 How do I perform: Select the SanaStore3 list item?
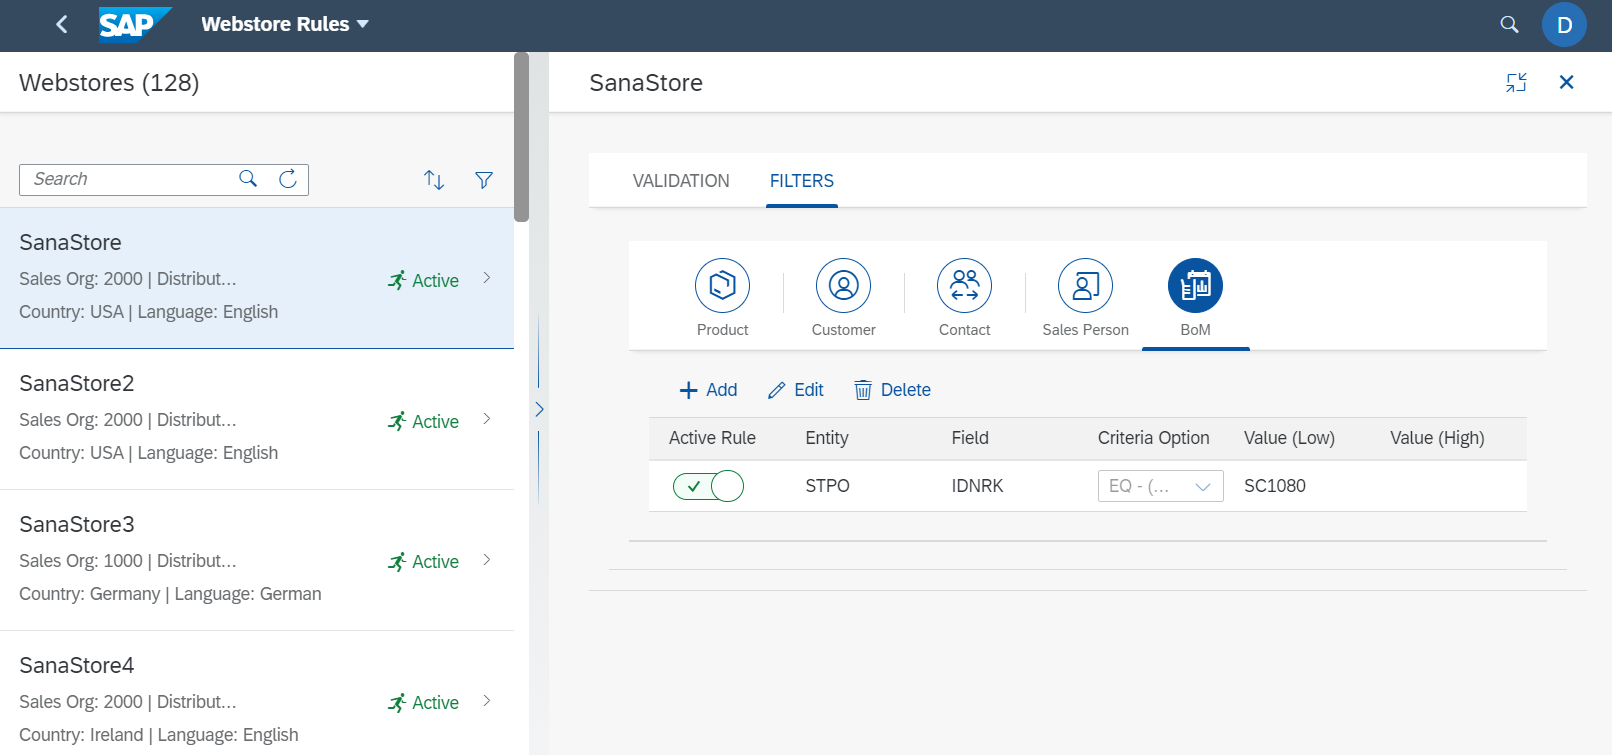pyautogui.click(x=257, y=560)
